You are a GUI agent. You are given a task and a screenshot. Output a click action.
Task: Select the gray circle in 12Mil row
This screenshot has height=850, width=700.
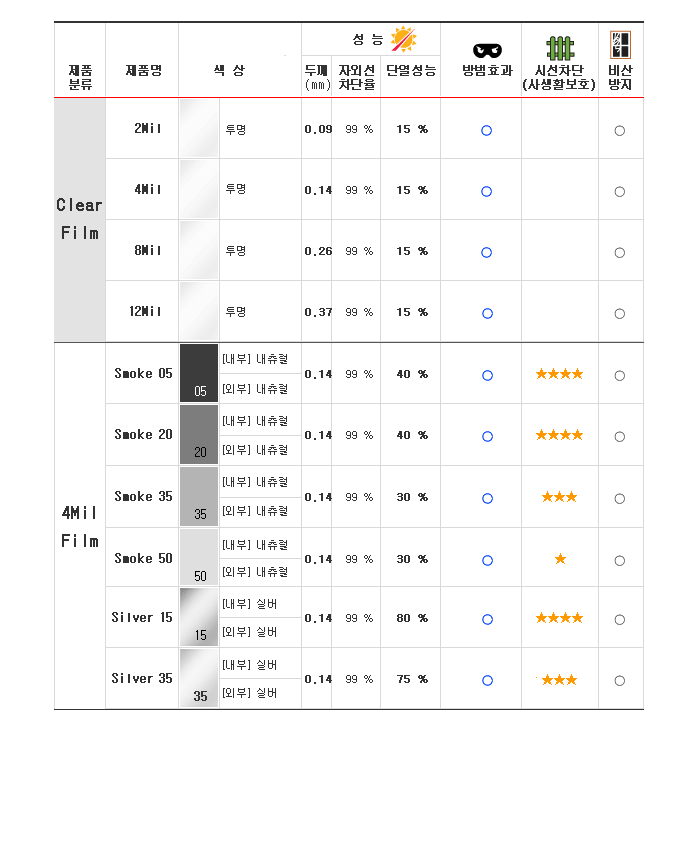click(x=620, y=314)
